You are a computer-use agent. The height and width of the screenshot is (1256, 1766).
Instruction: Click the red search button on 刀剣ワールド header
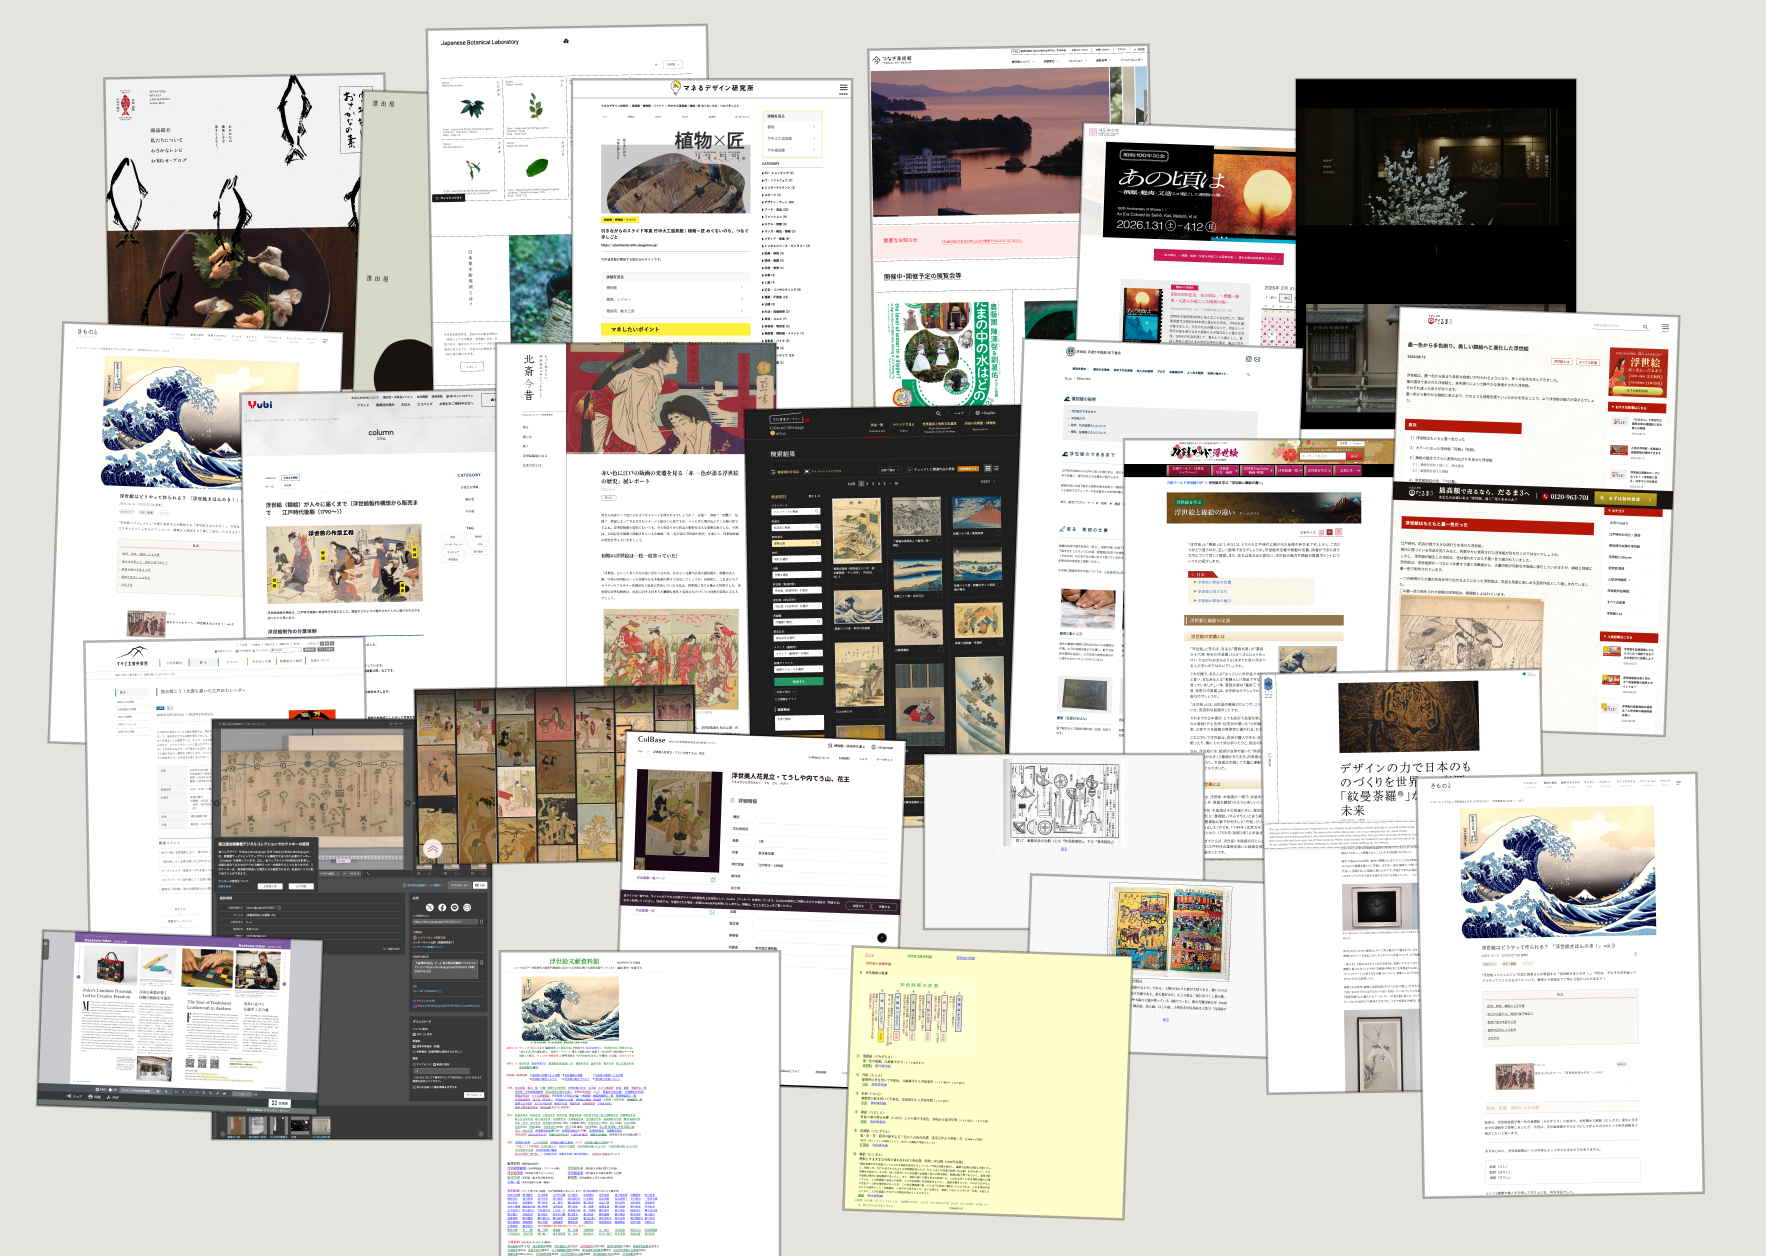[x=1354, y=456]
